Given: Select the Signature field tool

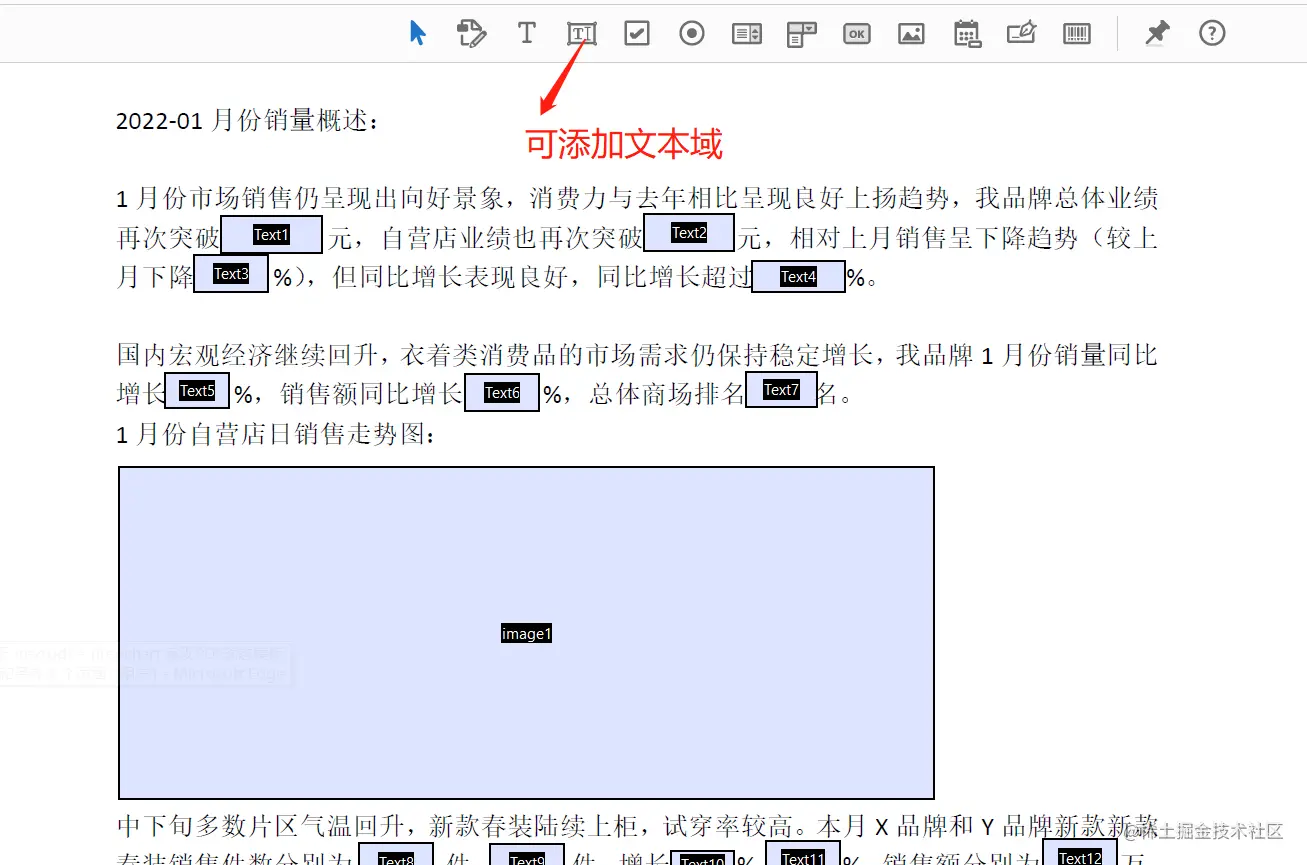Looking at the screenshot, I should [1021, 33].
